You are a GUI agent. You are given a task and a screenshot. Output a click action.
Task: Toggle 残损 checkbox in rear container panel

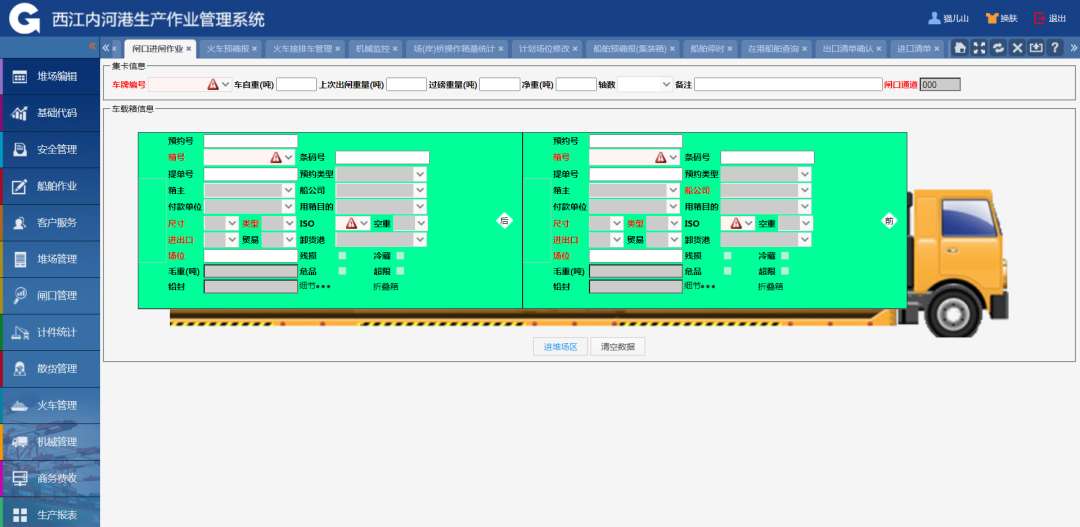tap(343, 256)
